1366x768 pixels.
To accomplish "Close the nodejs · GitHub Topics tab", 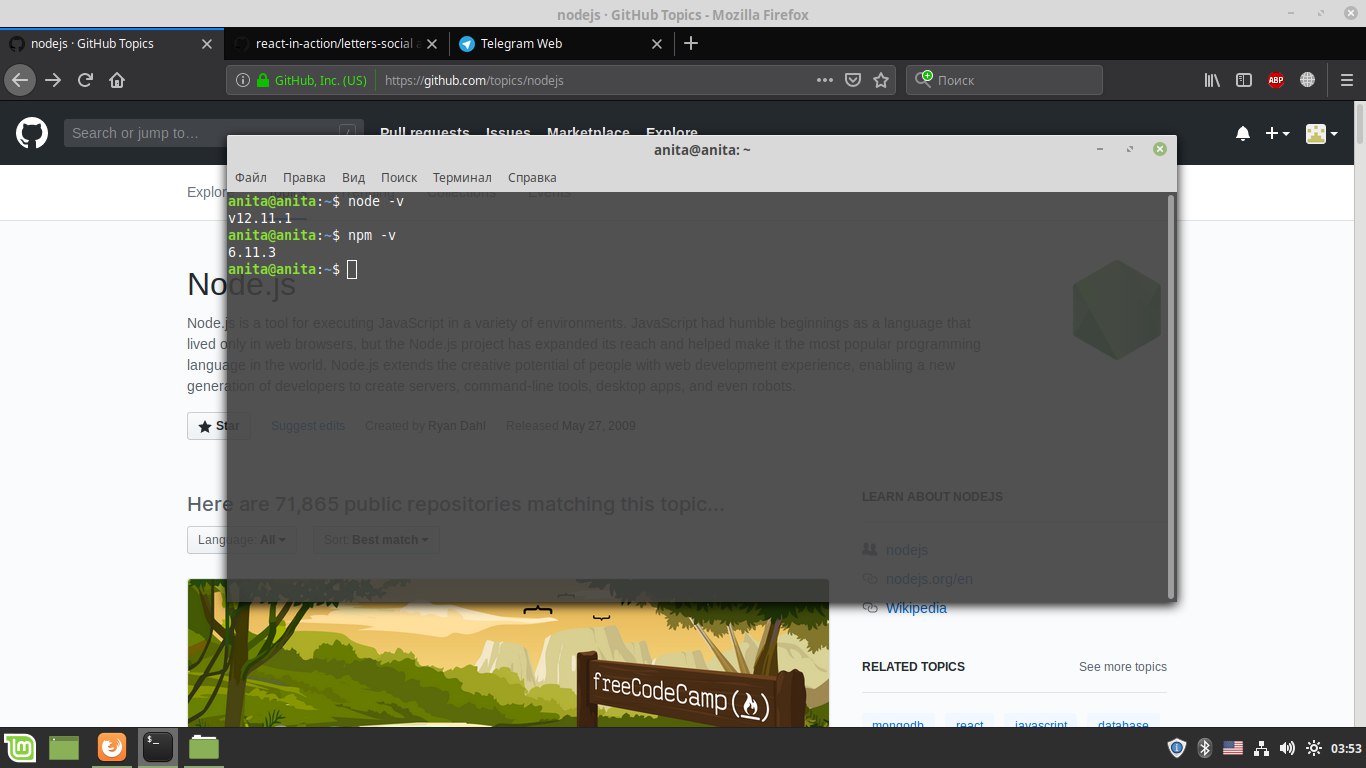I will pos(207,44).
